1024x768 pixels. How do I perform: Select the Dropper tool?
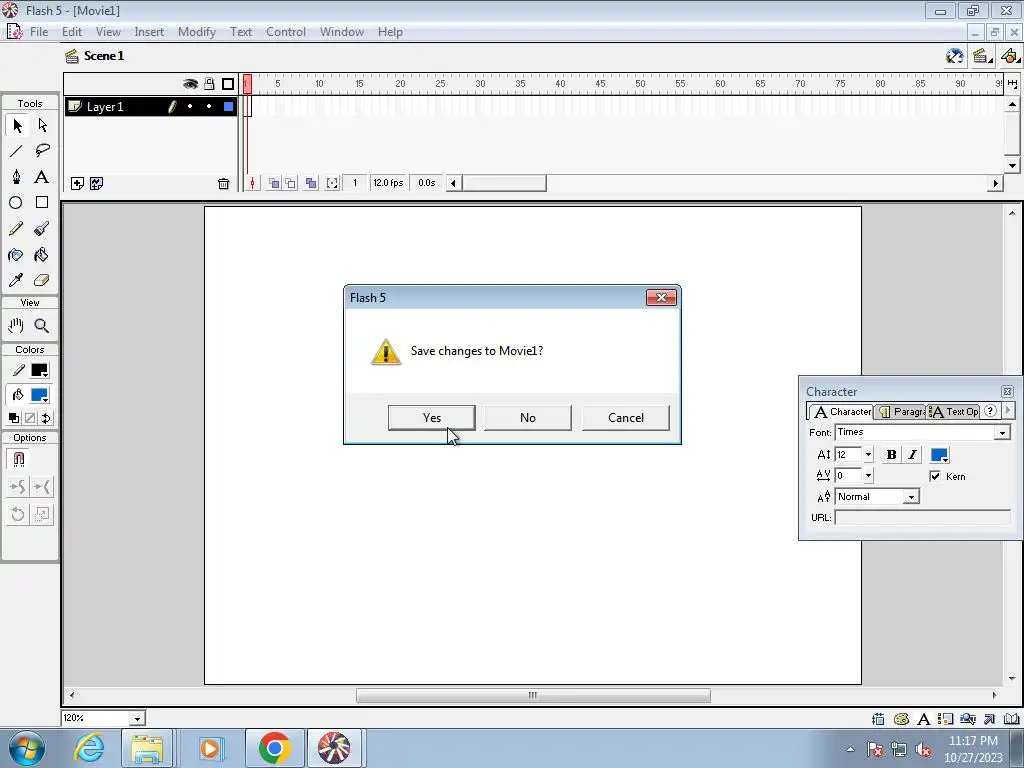[16, 280]
